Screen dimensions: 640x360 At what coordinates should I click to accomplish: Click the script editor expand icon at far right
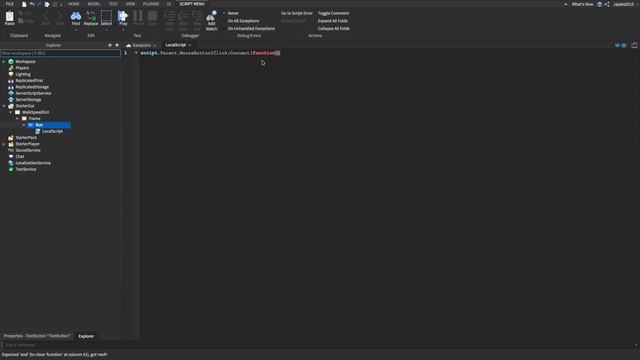[634, 45]
